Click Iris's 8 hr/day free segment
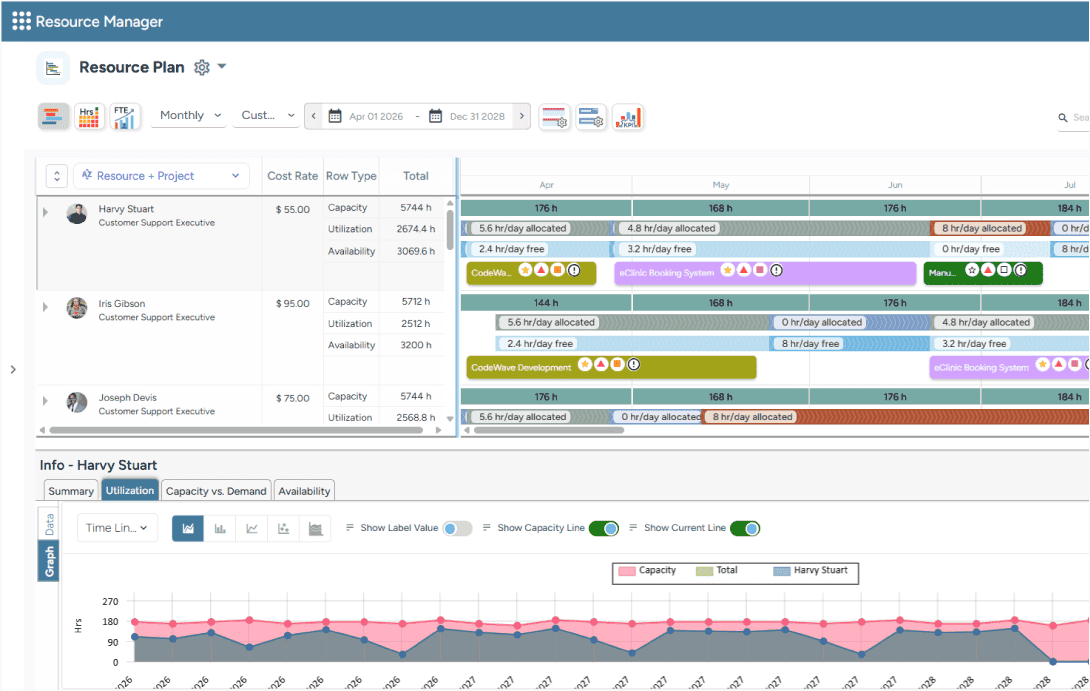This screenshot has width=1090, height=691. coord(849,343)
